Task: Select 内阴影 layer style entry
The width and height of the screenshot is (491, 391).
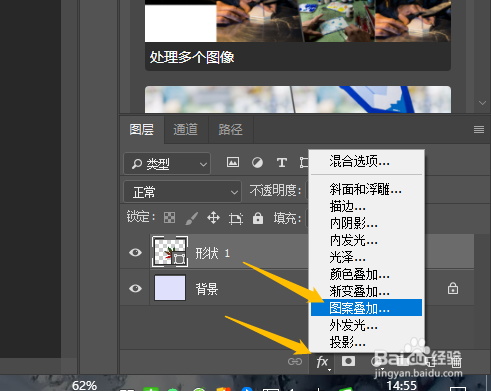Action: pyautogui.click(x=366, y=223)
